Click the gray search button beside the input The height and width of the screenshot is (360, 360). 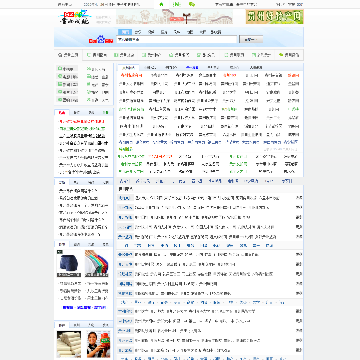point(251,40)
